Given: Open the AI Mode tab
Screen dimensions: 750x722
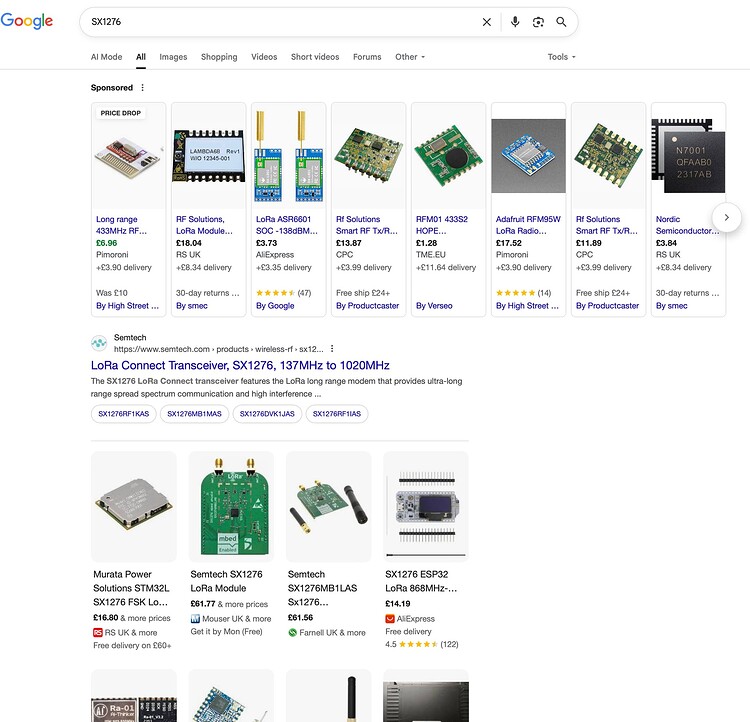Looking at the screenshot, I should click(x=106, y=57).
